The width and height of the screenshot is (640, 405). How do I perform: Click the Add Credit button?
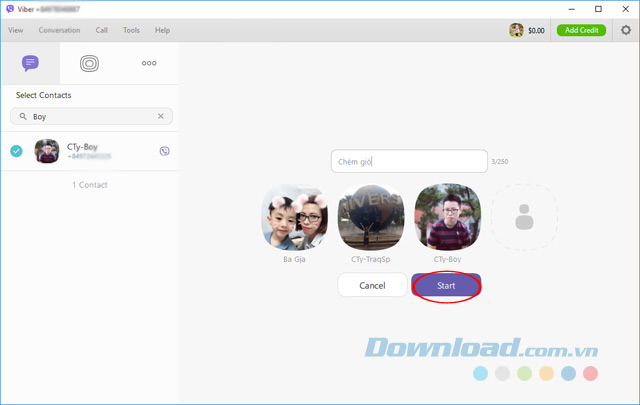582,30
